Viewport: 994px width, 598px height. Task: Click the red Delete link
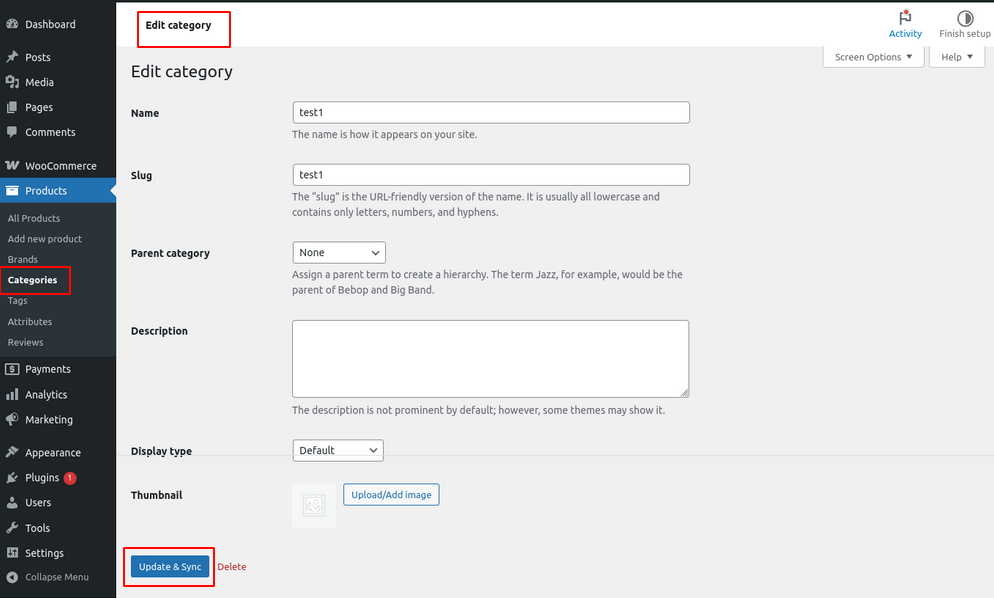click(231, 567)
